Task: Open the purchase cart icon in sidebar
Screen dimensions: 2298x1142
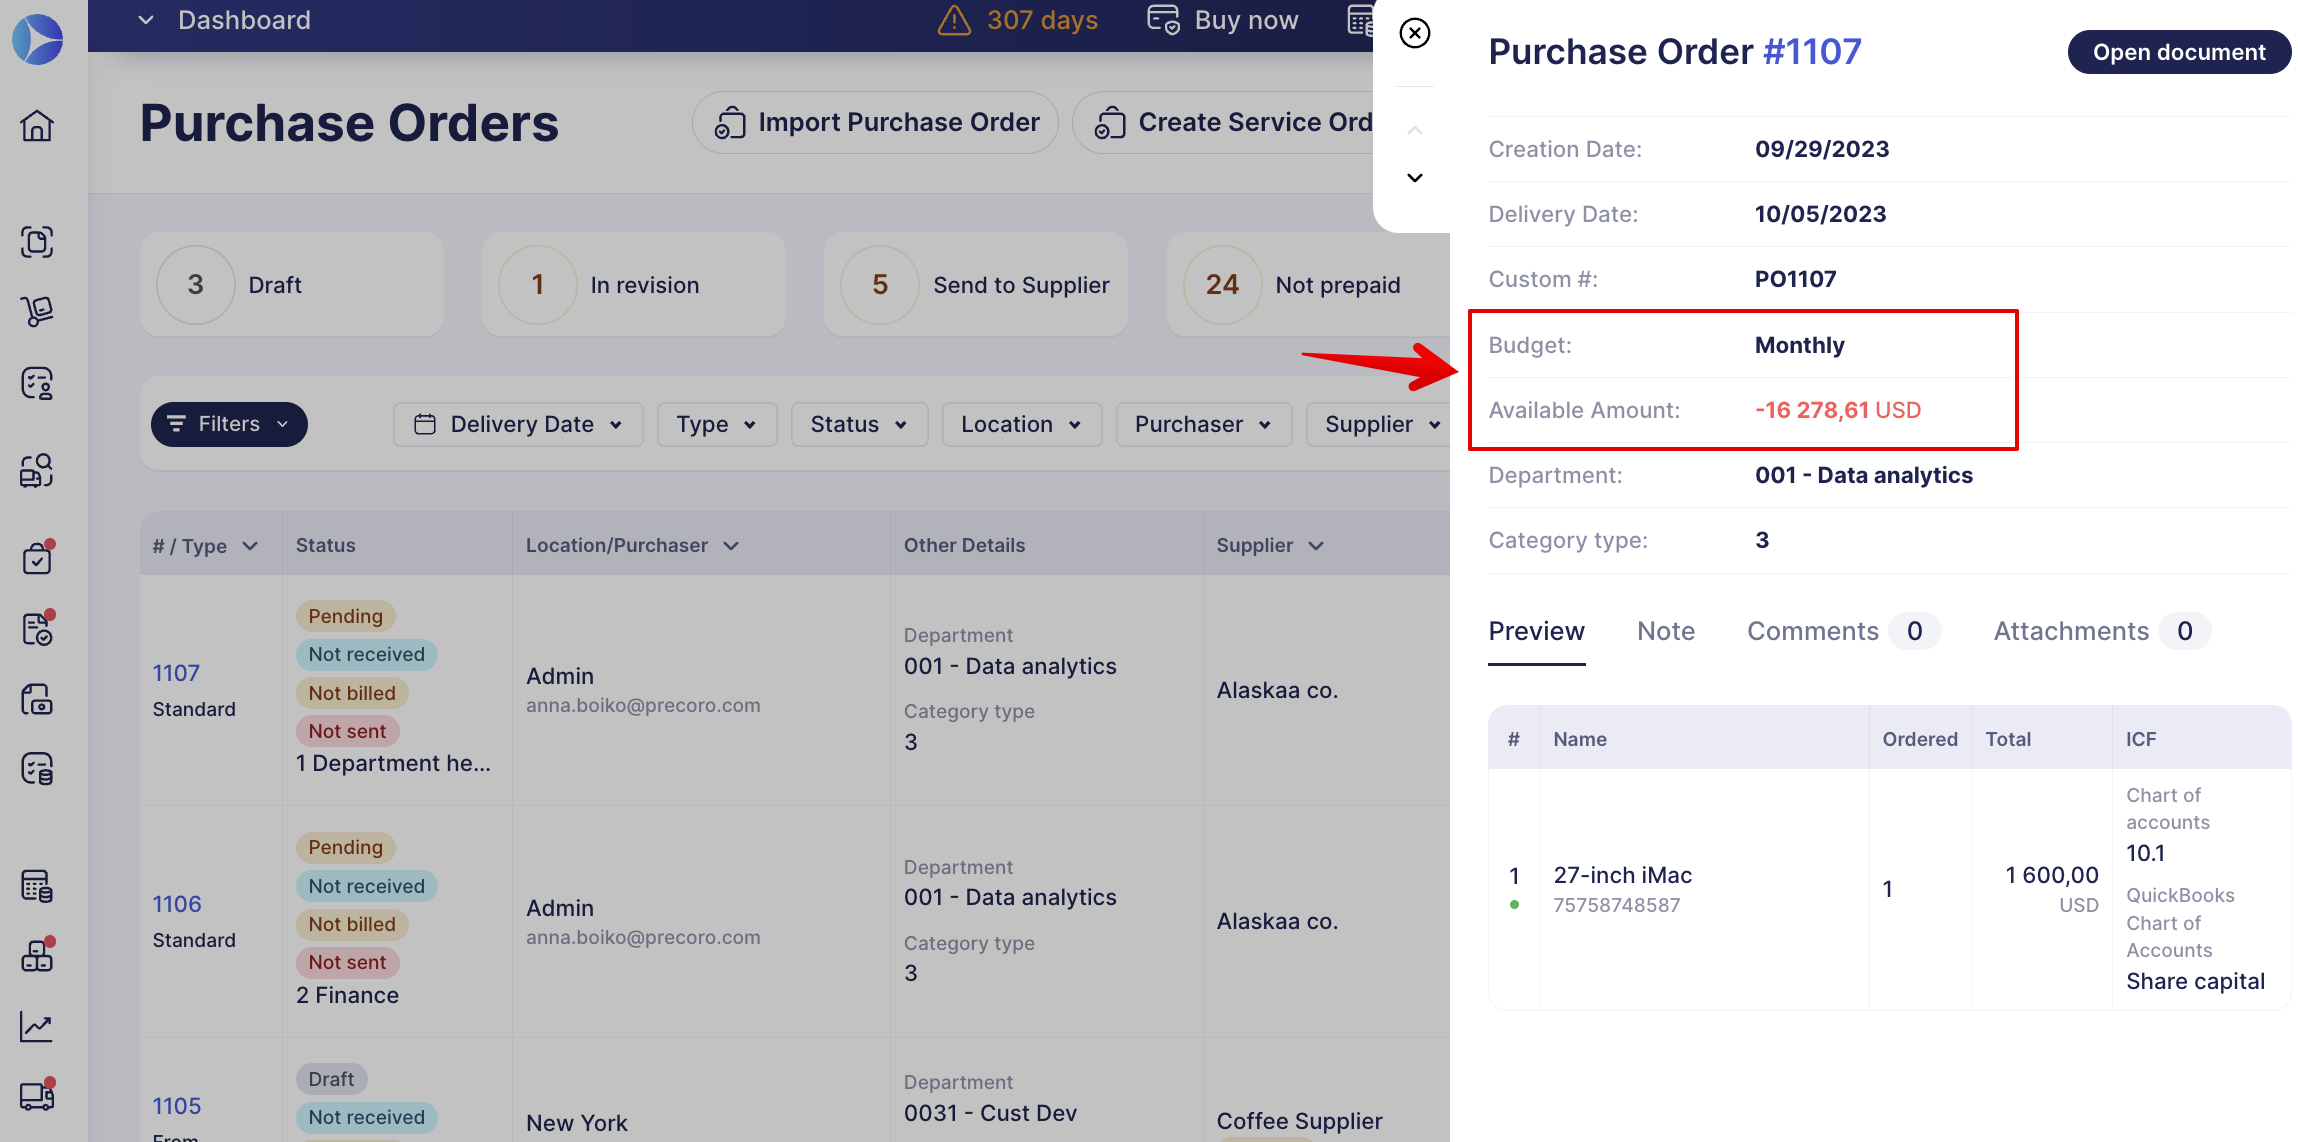Action: 37,312
